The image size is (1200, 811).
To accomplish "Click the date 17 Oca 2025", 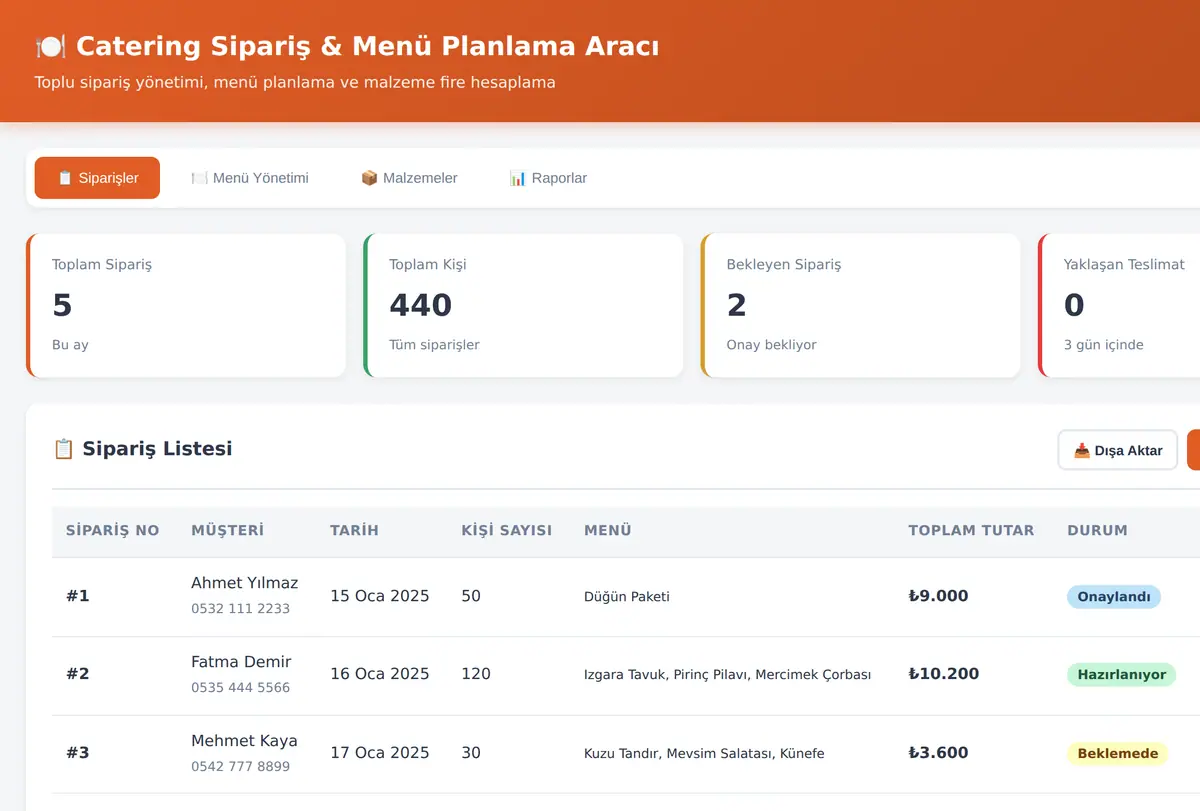I will 380,753.
